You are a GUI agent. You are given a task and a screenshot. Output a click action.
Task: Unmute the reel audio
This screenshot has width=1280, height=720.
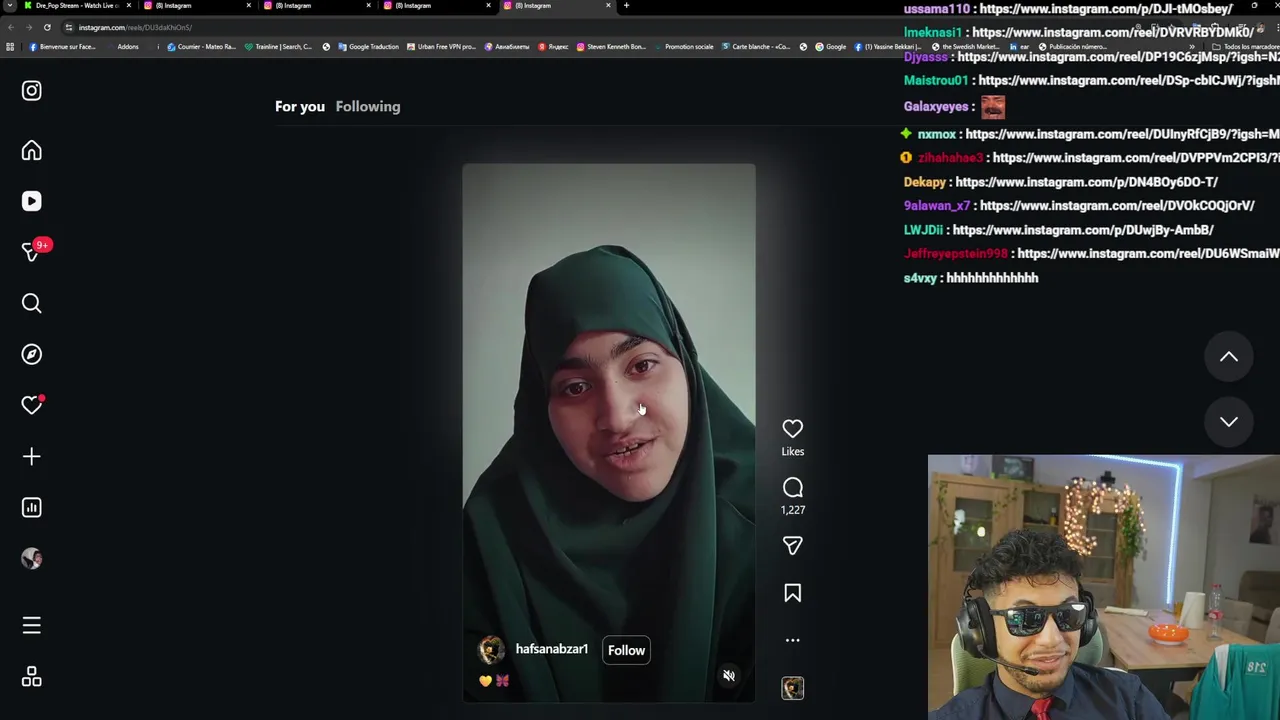tap(729, 675)
